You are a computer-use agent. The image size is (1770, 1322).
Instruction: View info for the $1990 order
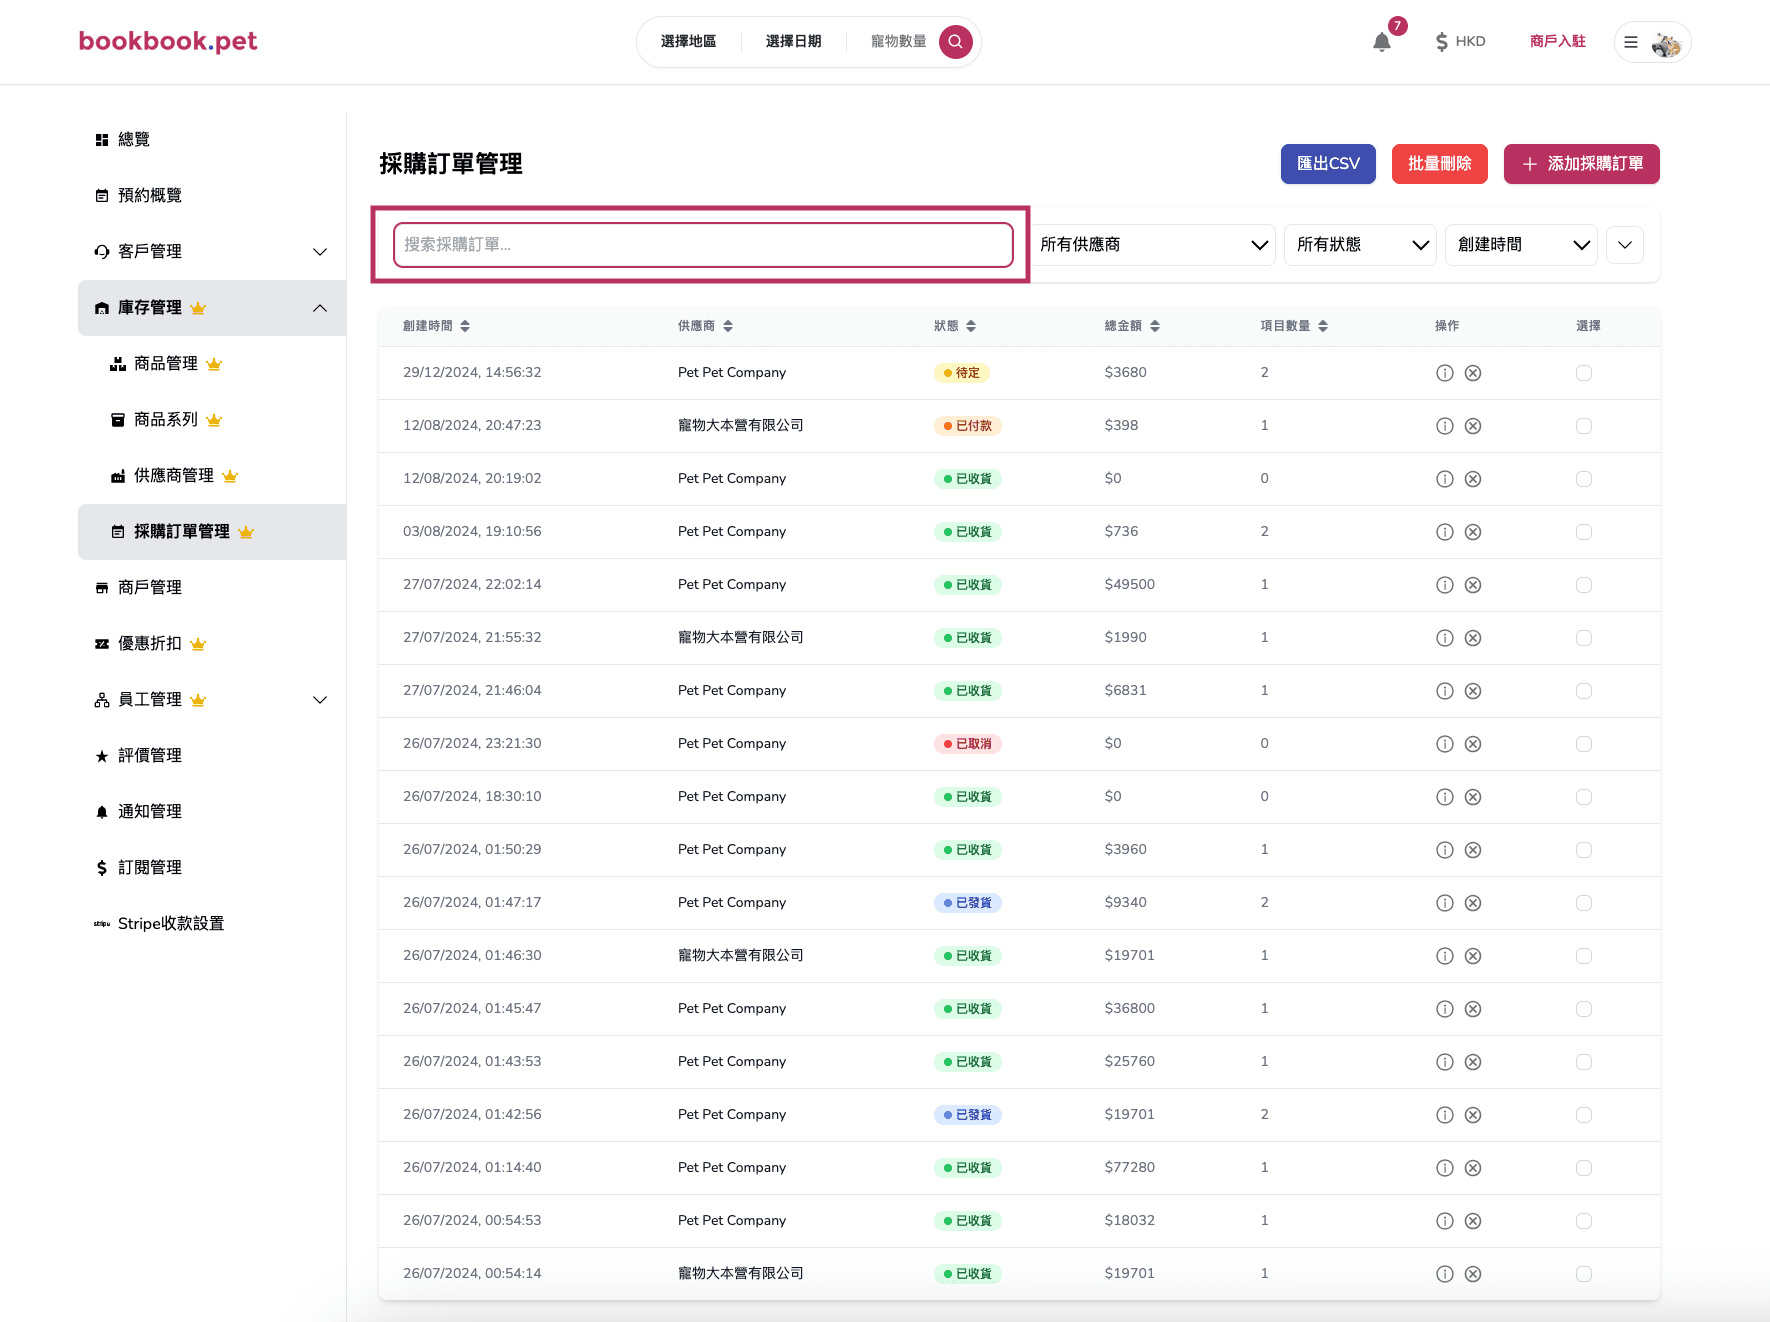coord(1444,638)
